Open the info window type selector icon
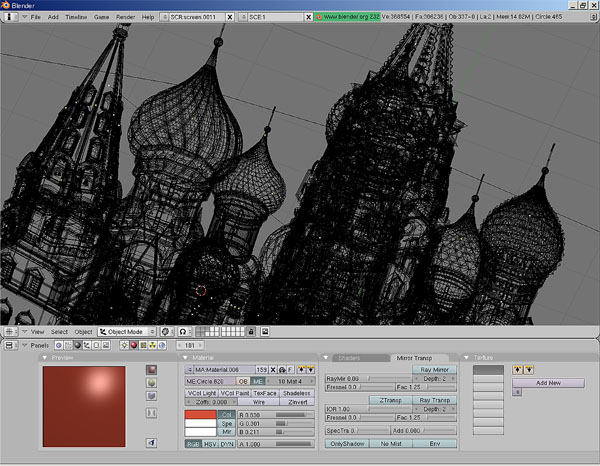600x466 pixels. point(10,17)
